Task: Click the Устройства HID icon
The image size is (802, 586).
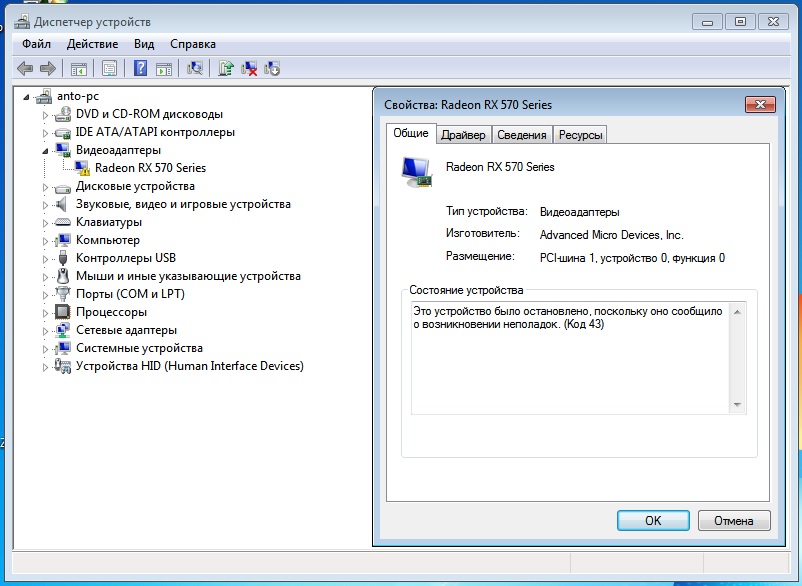Action: click(x=63, y=366)
